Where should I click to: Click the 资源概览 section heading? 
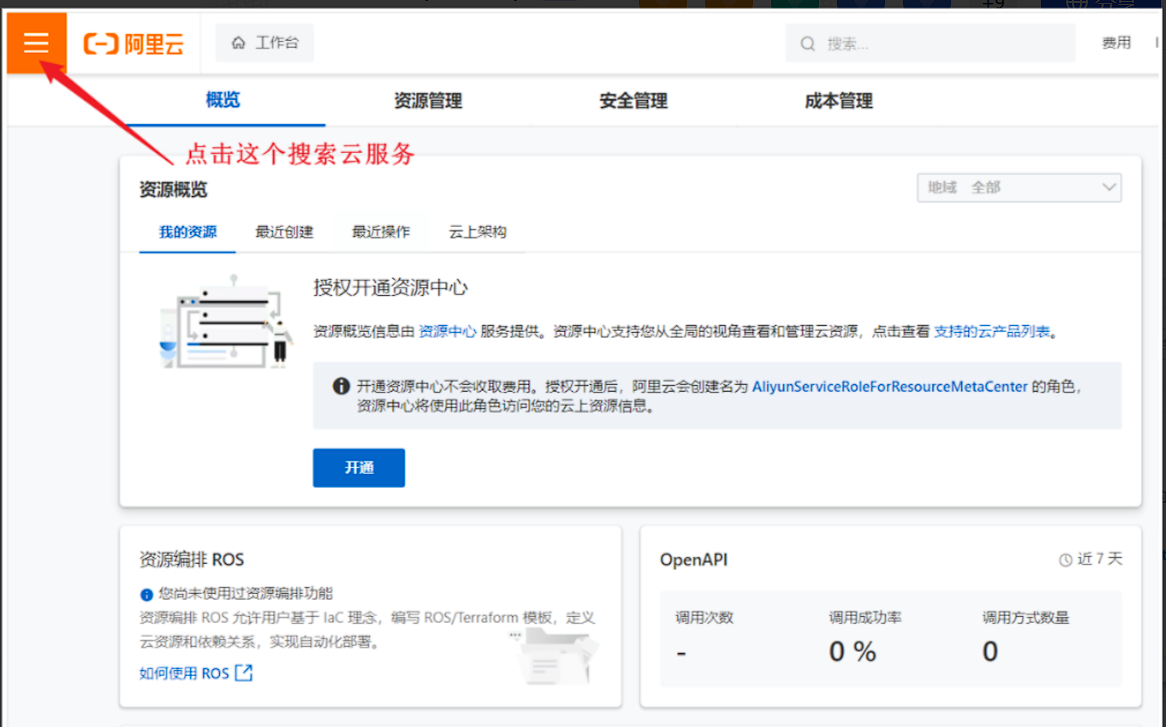(173, 190)
